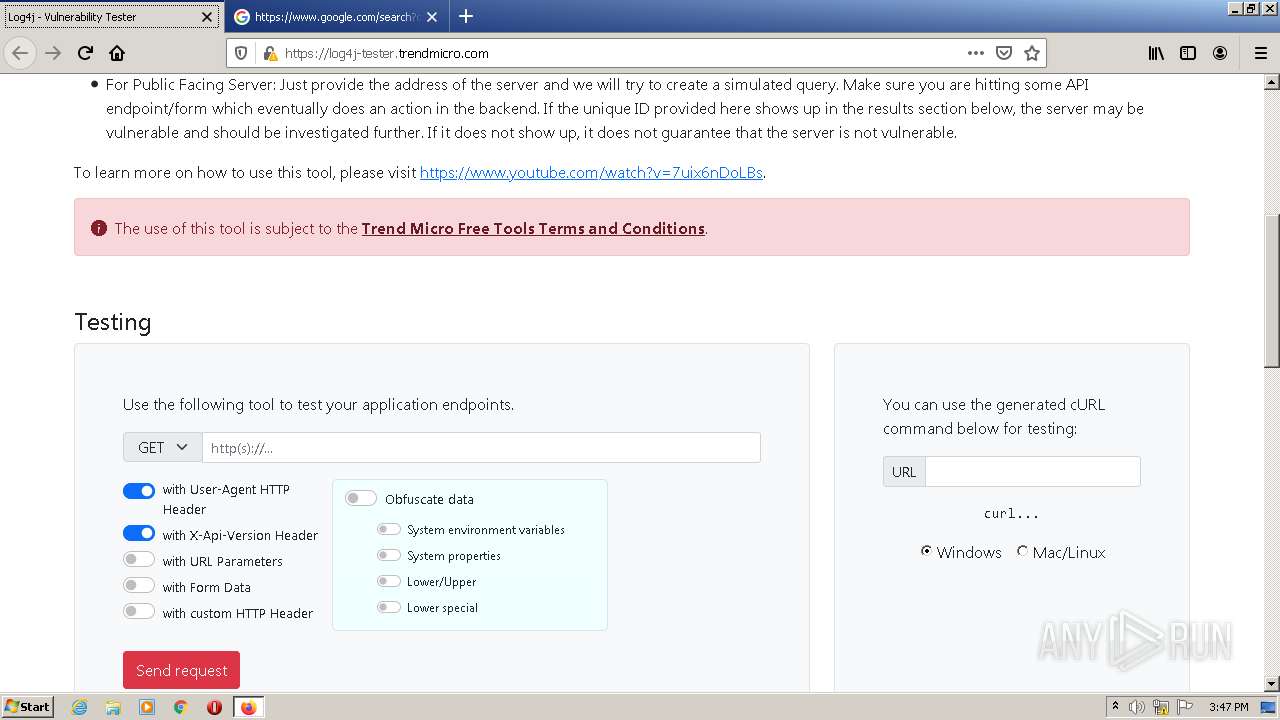This screenshot has width=1280, height=720.
Task: Enable the URL Parameters toggle
Action: [x=139, y=560]
